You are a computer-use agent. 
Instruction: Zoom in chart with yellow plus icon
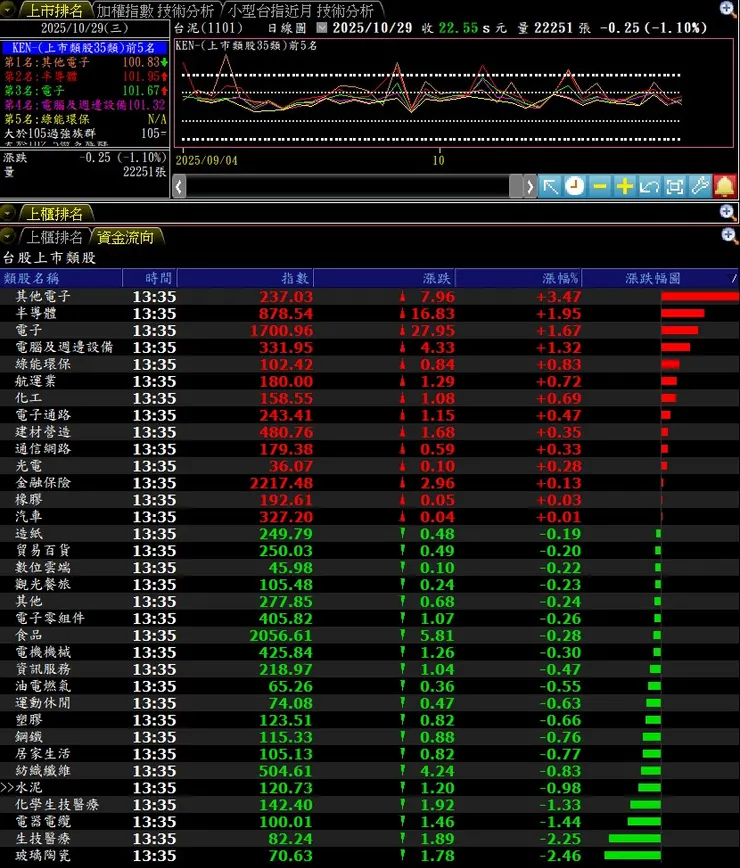tap(624, 187)
